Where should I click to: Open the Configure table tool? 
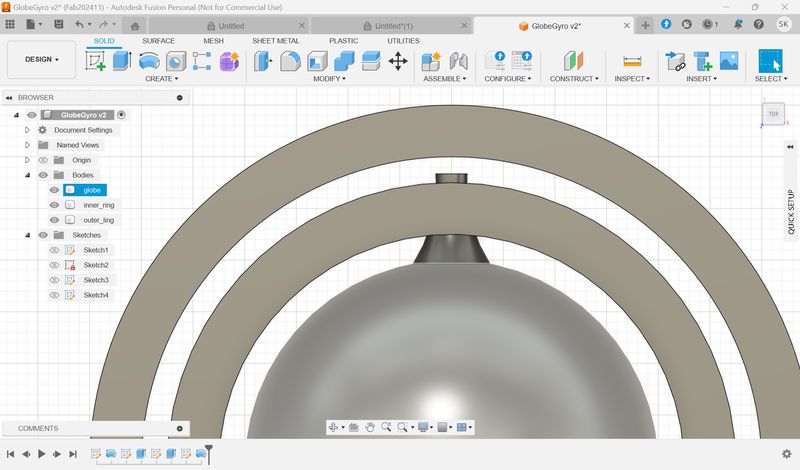click(522, 61)
